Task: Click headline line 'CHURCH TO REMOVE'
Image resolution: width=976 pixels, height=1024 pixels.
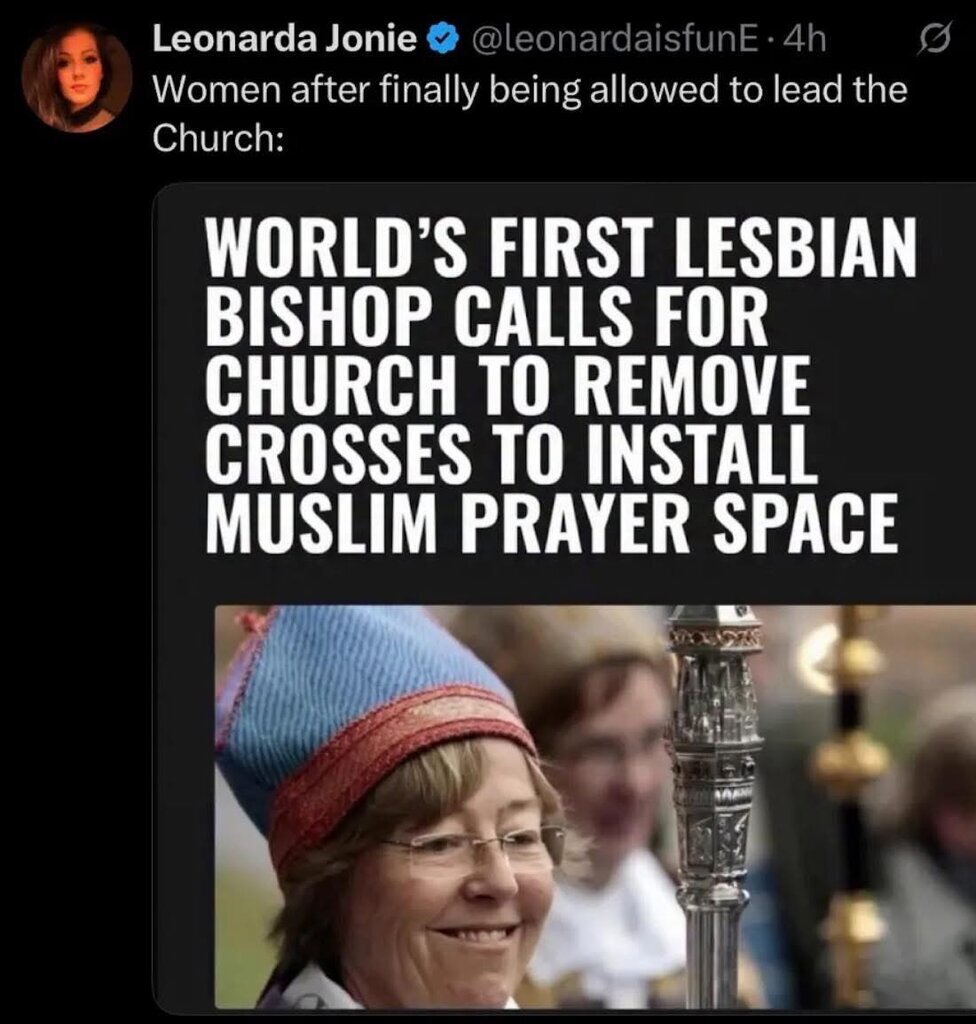Action: point(508,386)
